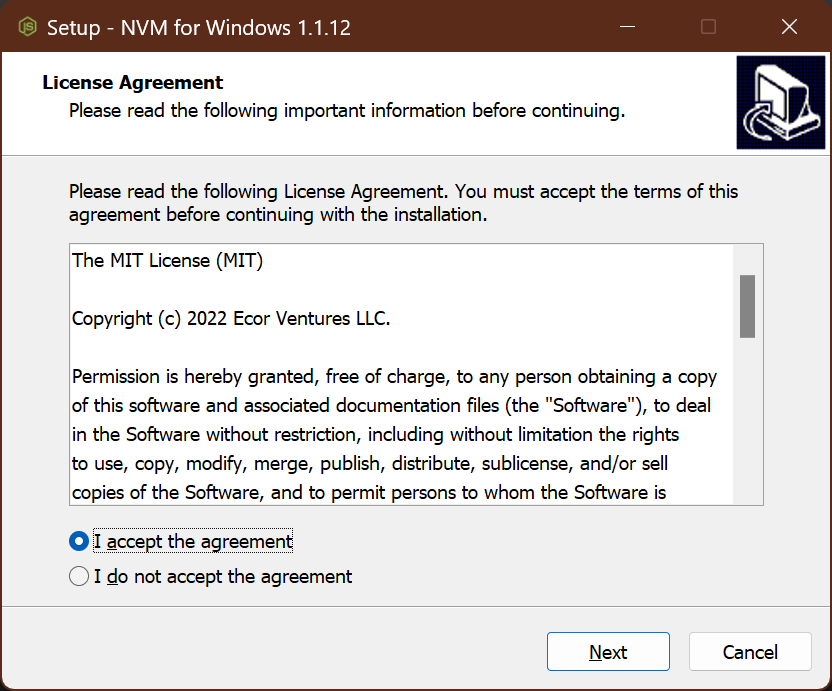The height and width of the screenshot is (691, 832).
Task: Click the "Setup - NVM for Windows 1.1.12" title text
Action: click(199, 27)
